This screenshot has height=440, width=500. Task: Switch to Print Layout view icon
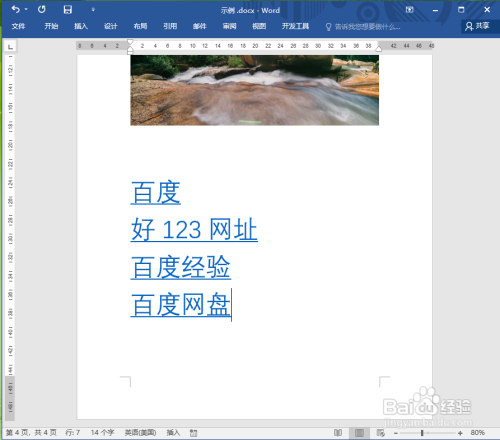click(359, 433)
